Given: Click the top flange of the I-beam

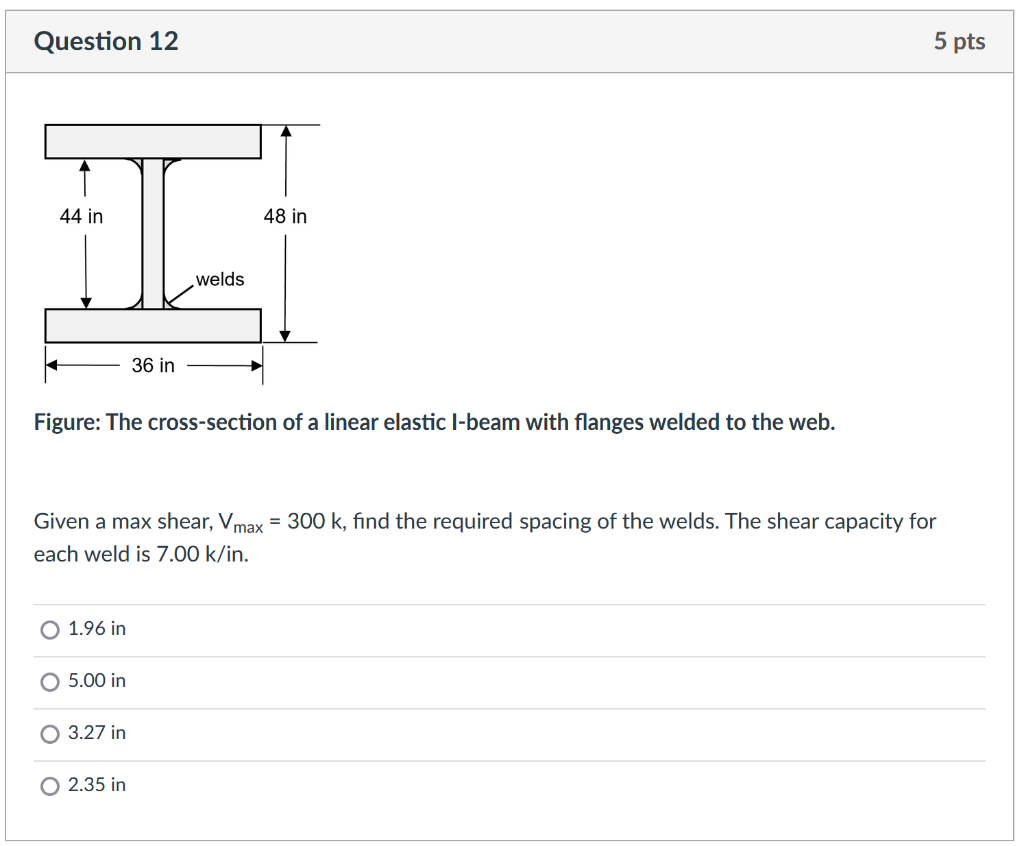Looking at the screenshot, I should pos(152,140).
